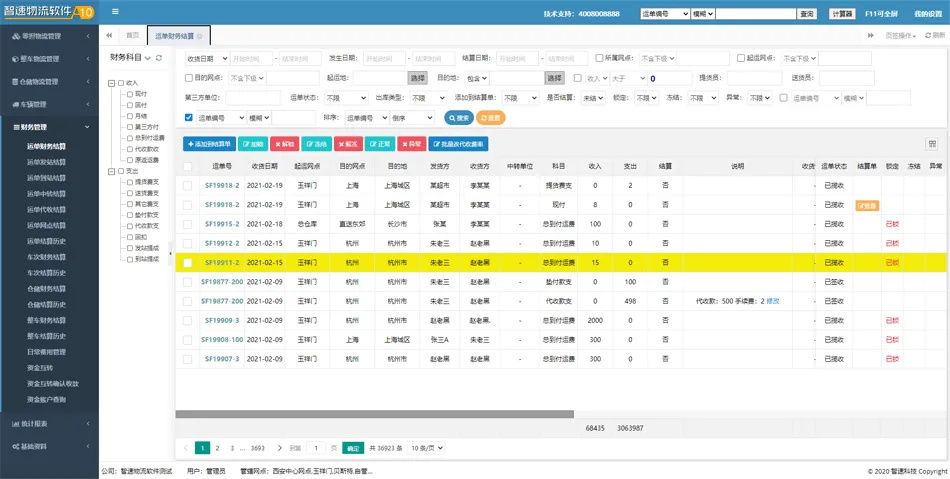Open the 倒序 sort order dropdown
Viewport: 950px width, 479px height.
coord(412,118)
